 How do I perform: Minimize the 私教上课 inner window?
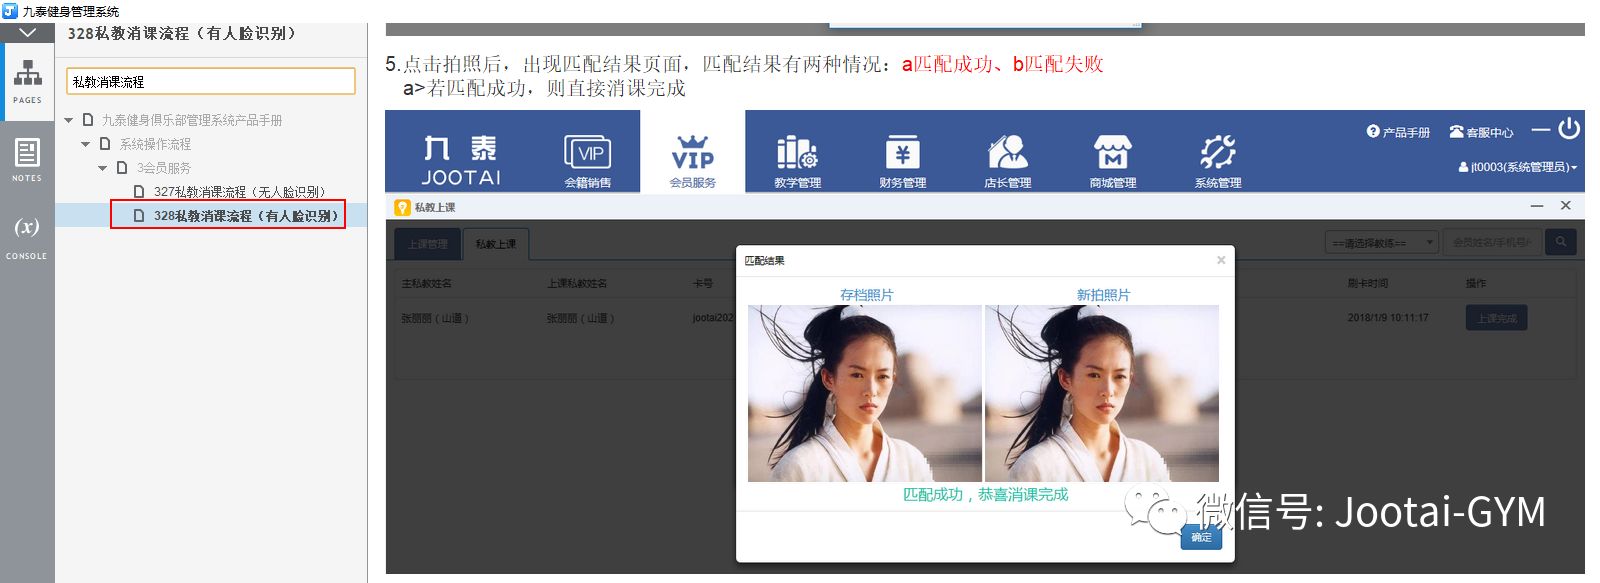click(x=1537, y=205)
